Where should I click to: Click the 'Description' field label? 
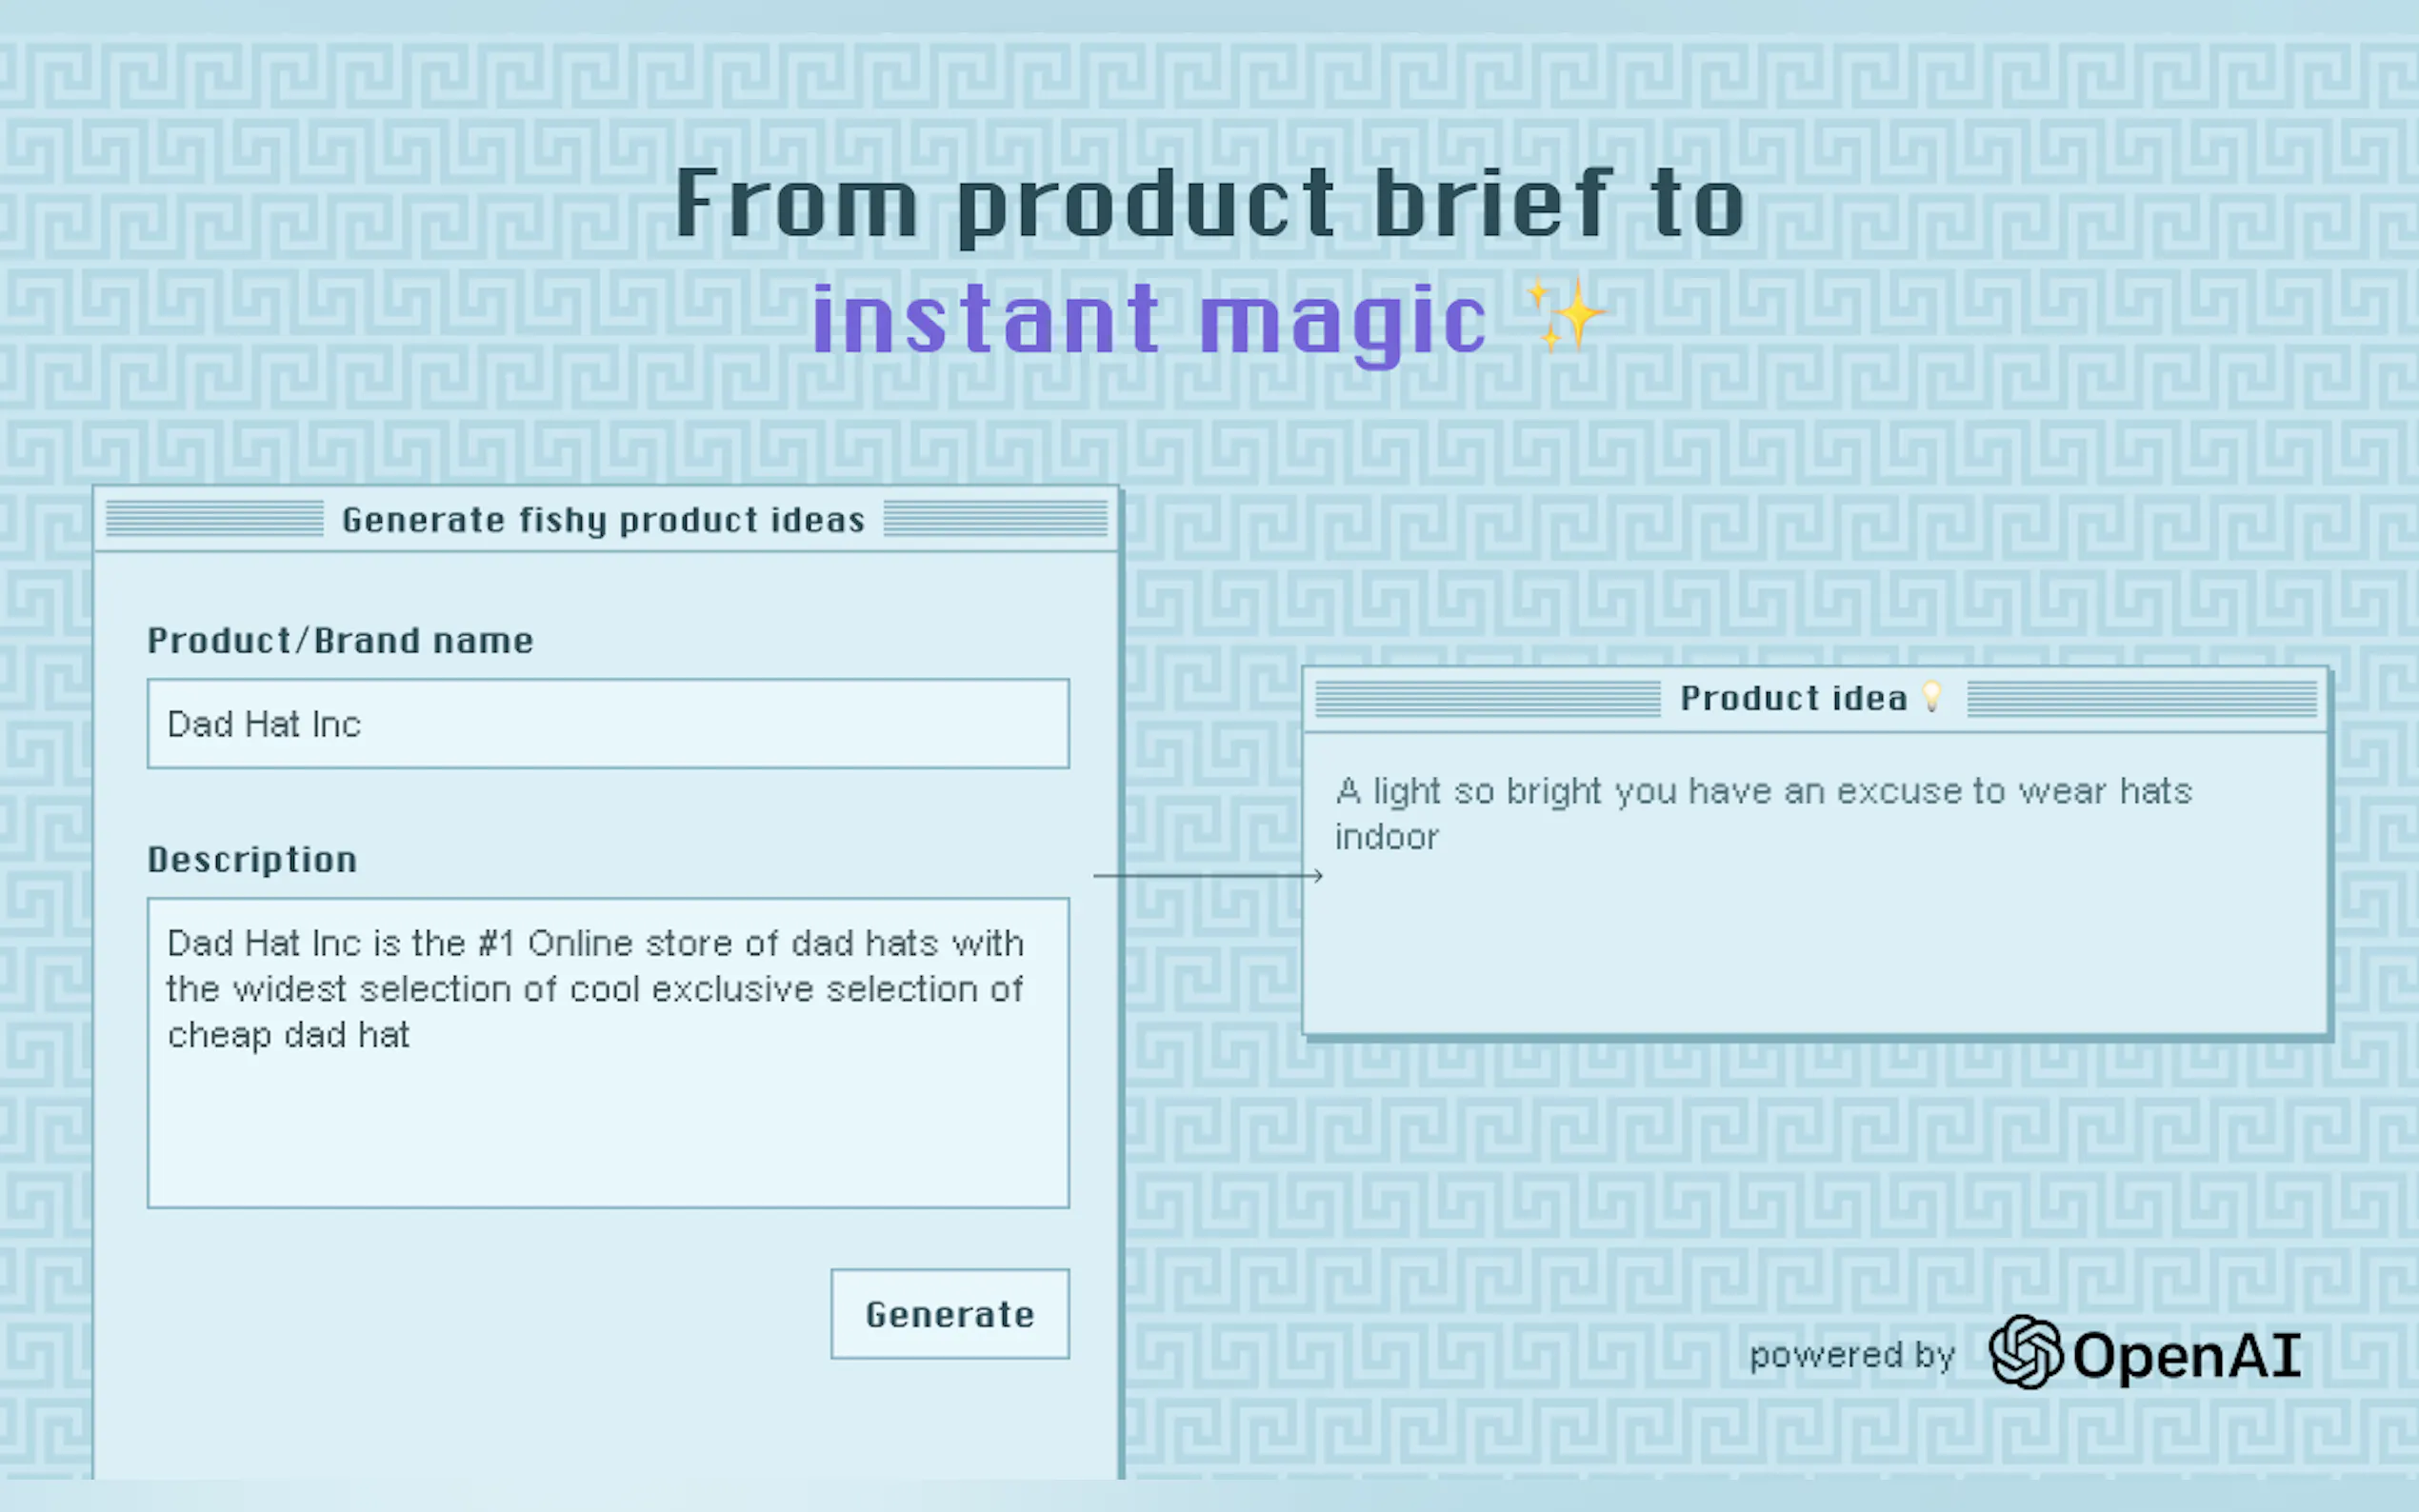[252, 860]
